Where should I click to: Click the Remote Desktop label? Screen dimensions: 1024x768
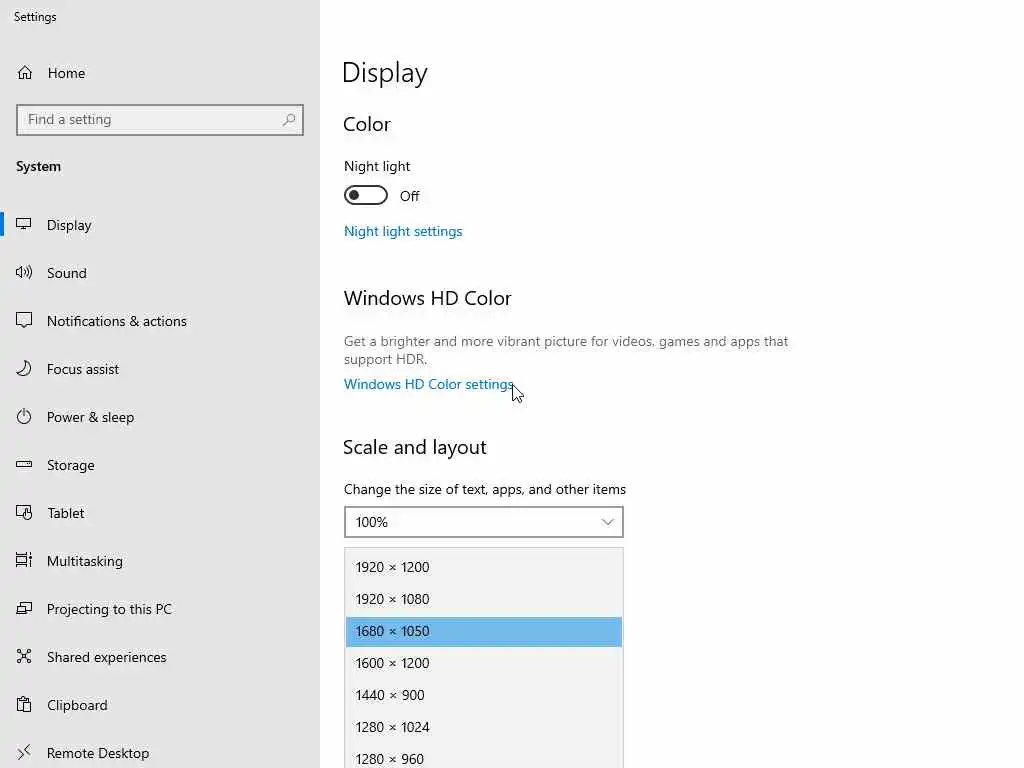(x=98, y=753)
